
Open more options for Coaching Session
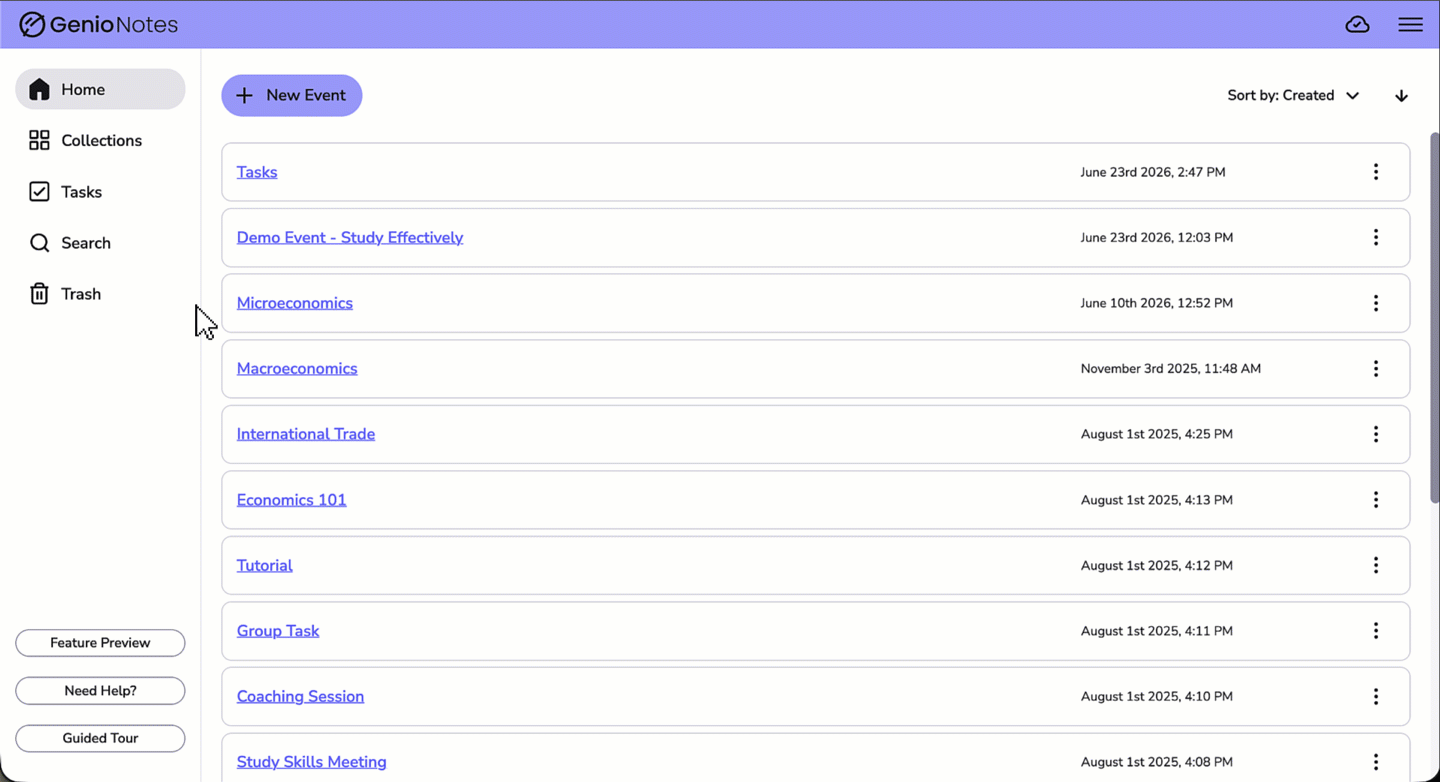point(1376,696)
